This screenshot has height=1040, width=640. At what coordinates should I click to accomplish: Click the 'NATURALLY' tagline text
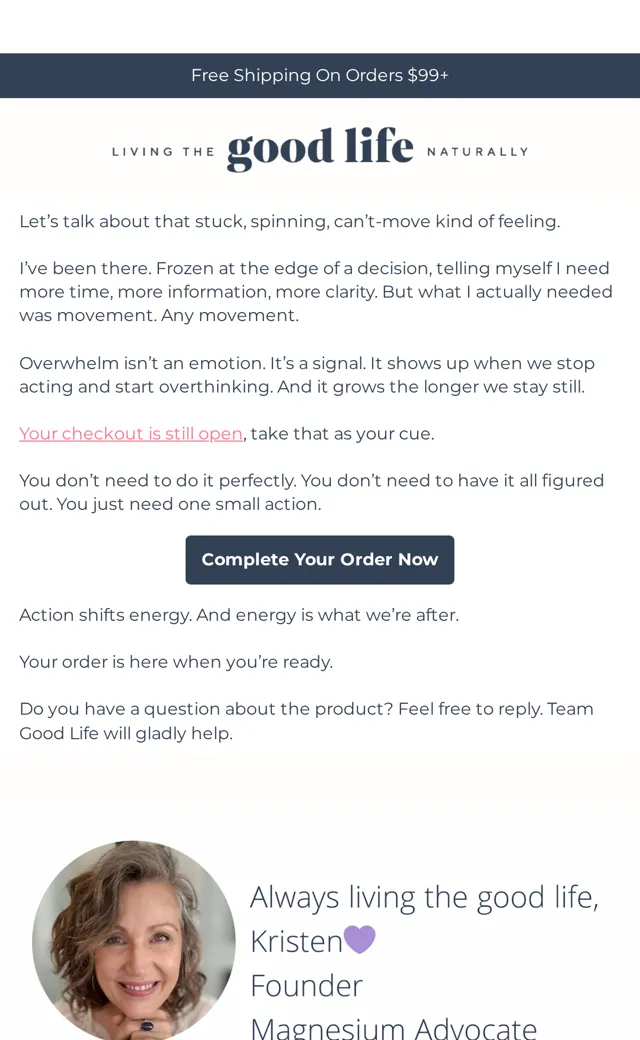[478, 152]
